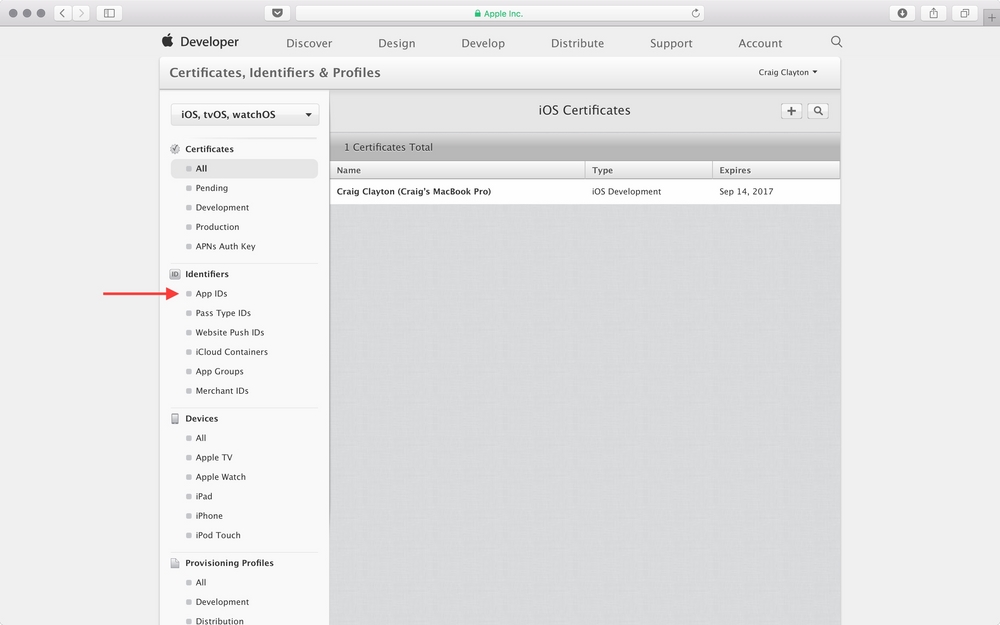The width and height of the screenshot is (1000, 625).
Task: Select All under Certificates
Action: pos(244,168)
